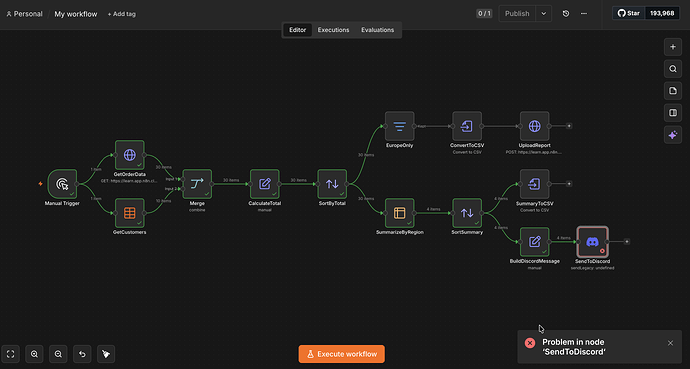Open the SortByTotal node
The width and height of the screenshot is (690, 369).
pyautogui.click(x=332, y=184)
